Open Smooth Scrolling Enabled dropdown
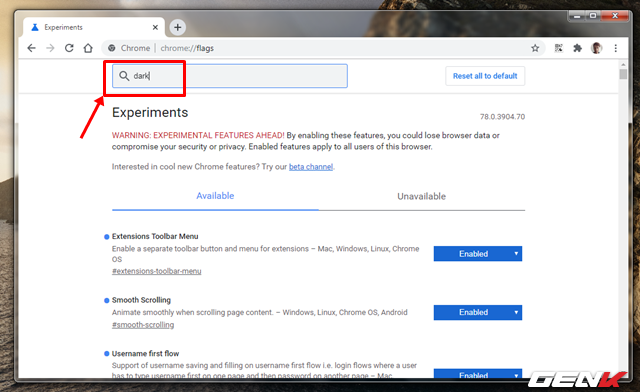The height and width of the screenshot is (392, 640). tap(478, 312)
